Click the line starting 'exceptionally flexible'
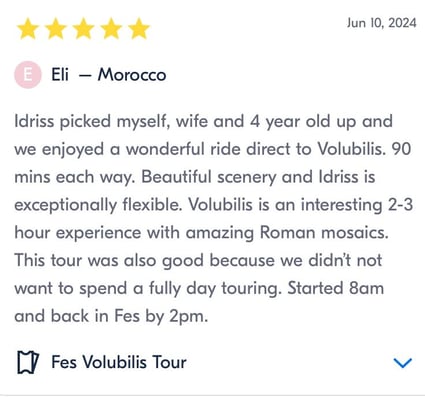 coord(214,205)
